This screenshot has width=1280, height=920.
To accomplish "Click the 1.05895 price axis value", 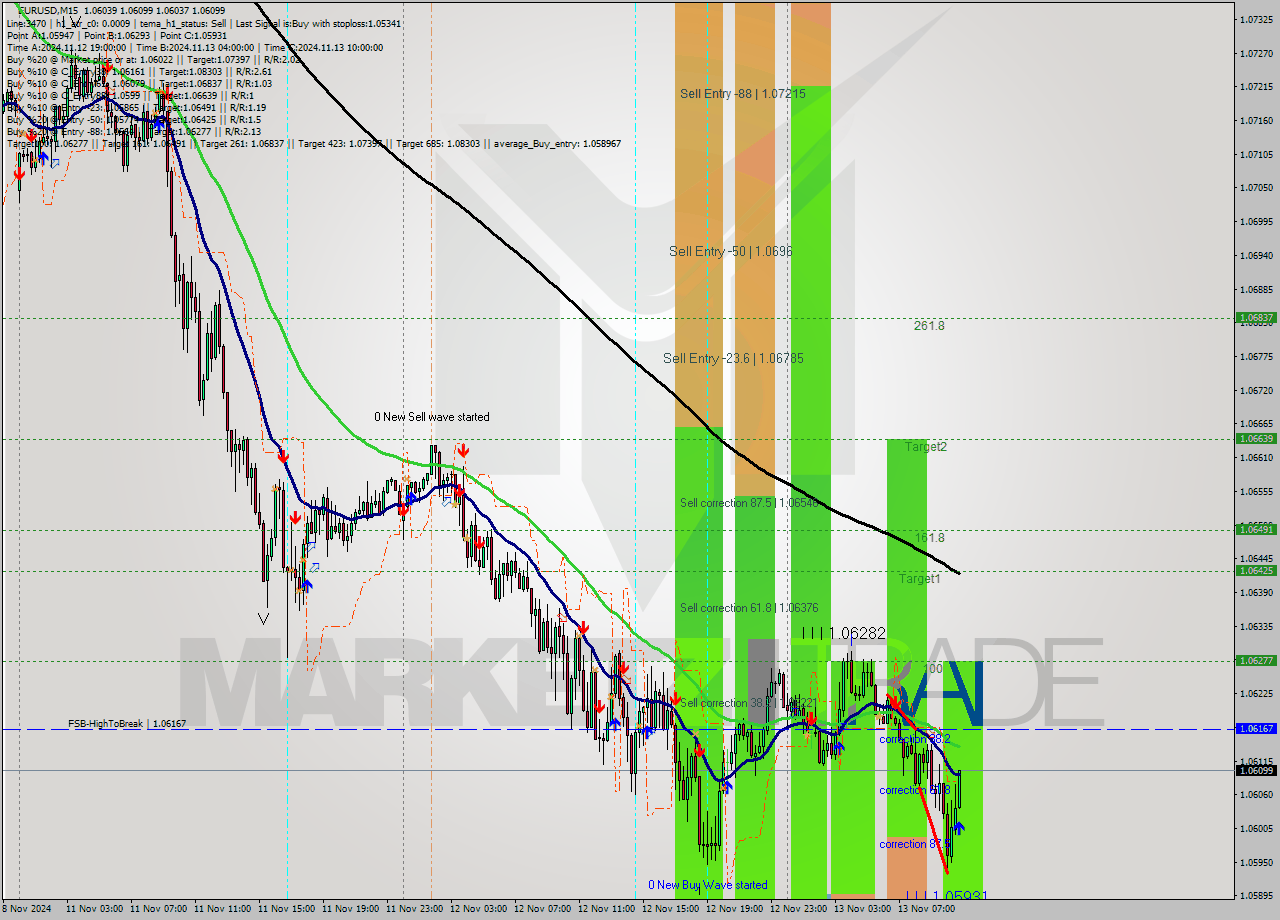I will coord(1256,896).
